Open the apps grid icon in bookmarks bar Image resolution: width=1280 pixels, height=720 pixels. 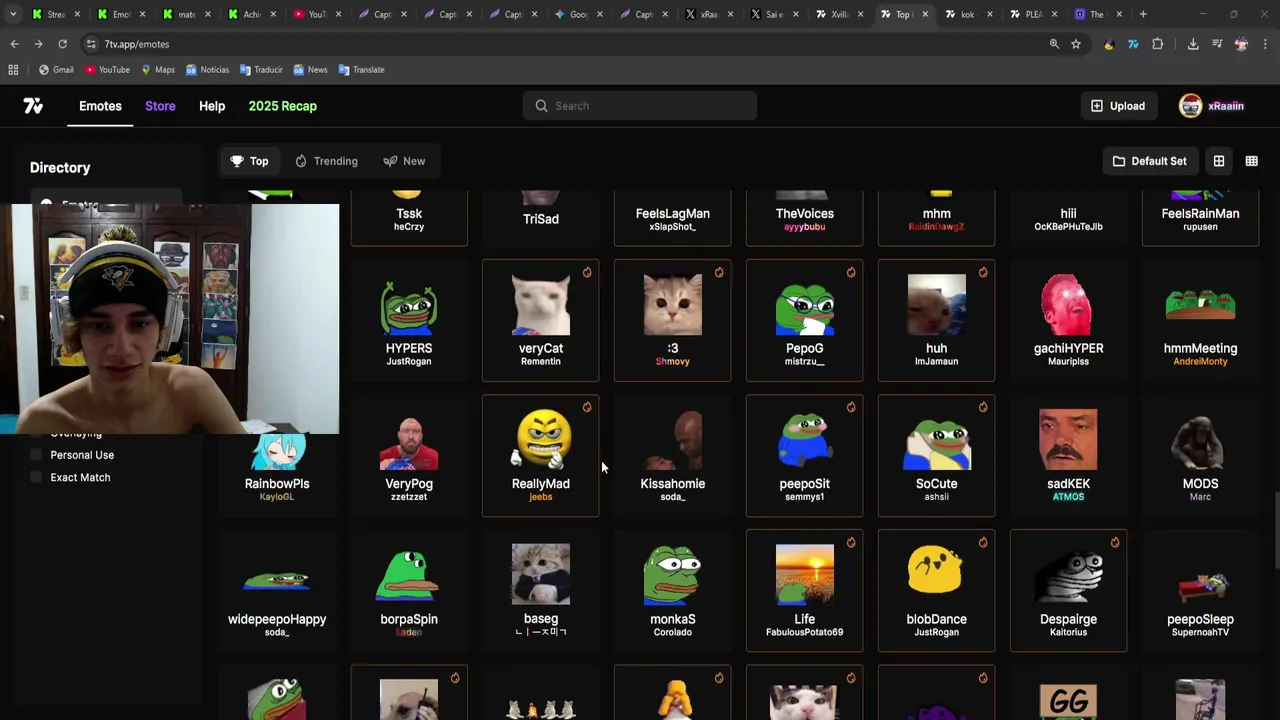(x=13, y=70)
